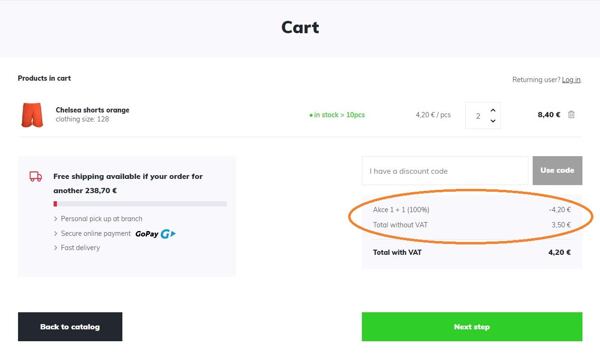Viewport: 600px width, 364px height.
Task: Click Secure online payment item
Action: [x=92, y=233]
